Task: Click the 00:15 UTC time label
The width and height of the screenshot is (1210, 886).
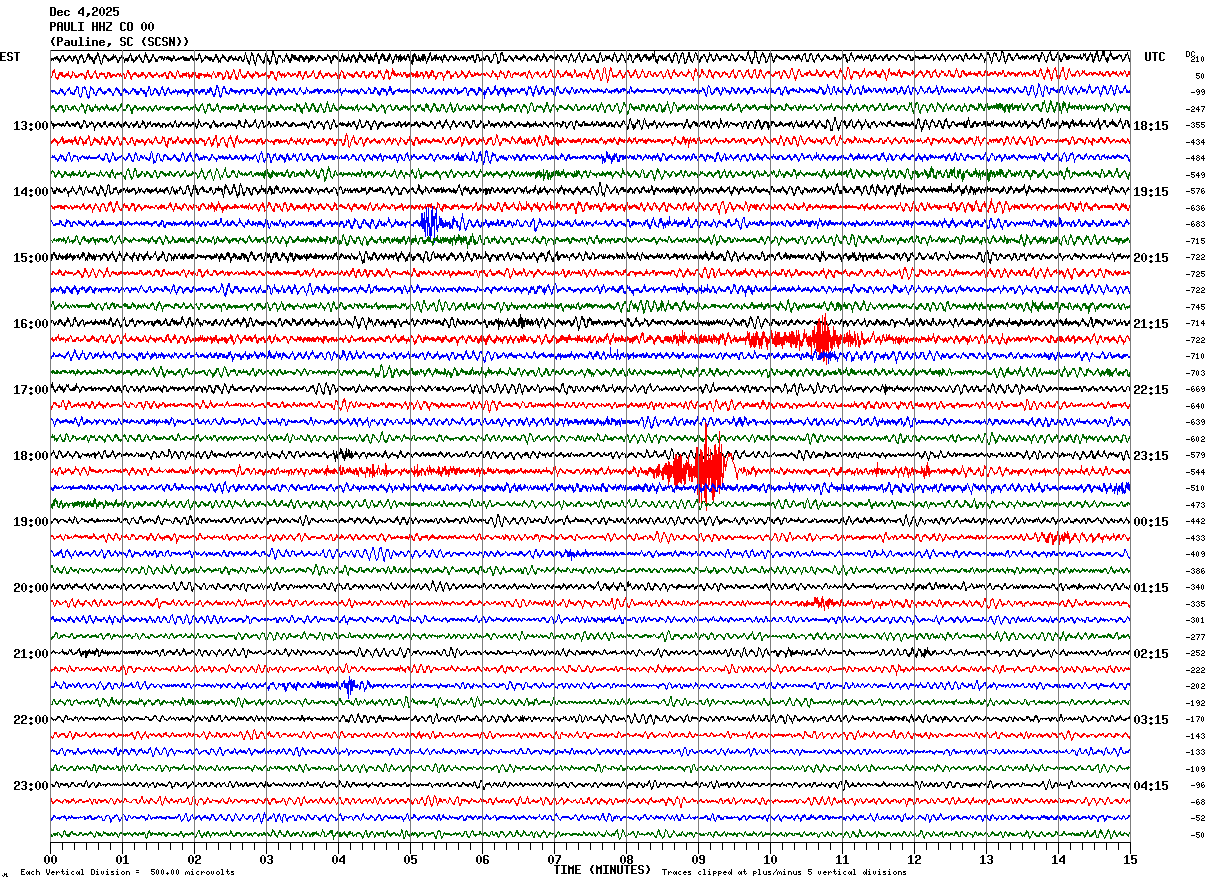Action: [x=1151, y=522]
